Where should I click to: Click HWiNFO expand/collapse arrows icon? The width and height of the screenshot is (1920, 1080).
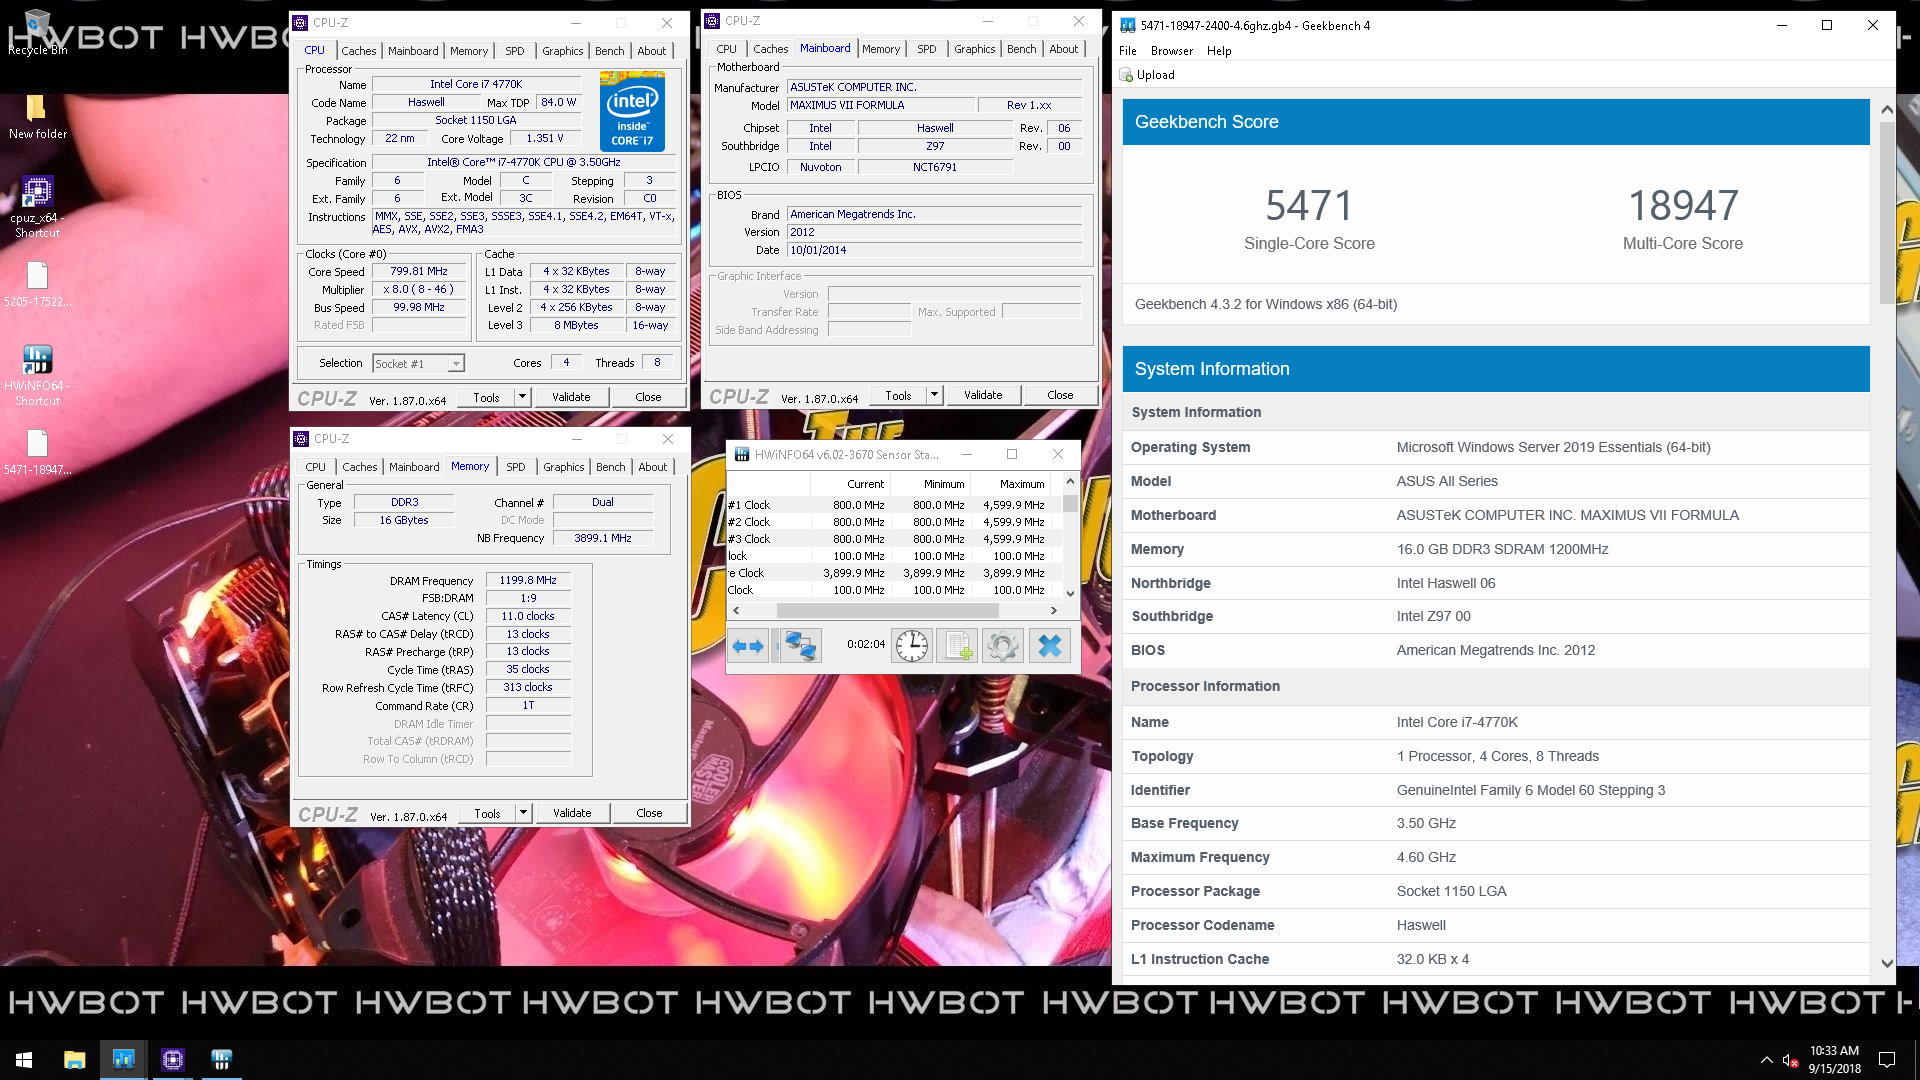click(x=748, y=646)
